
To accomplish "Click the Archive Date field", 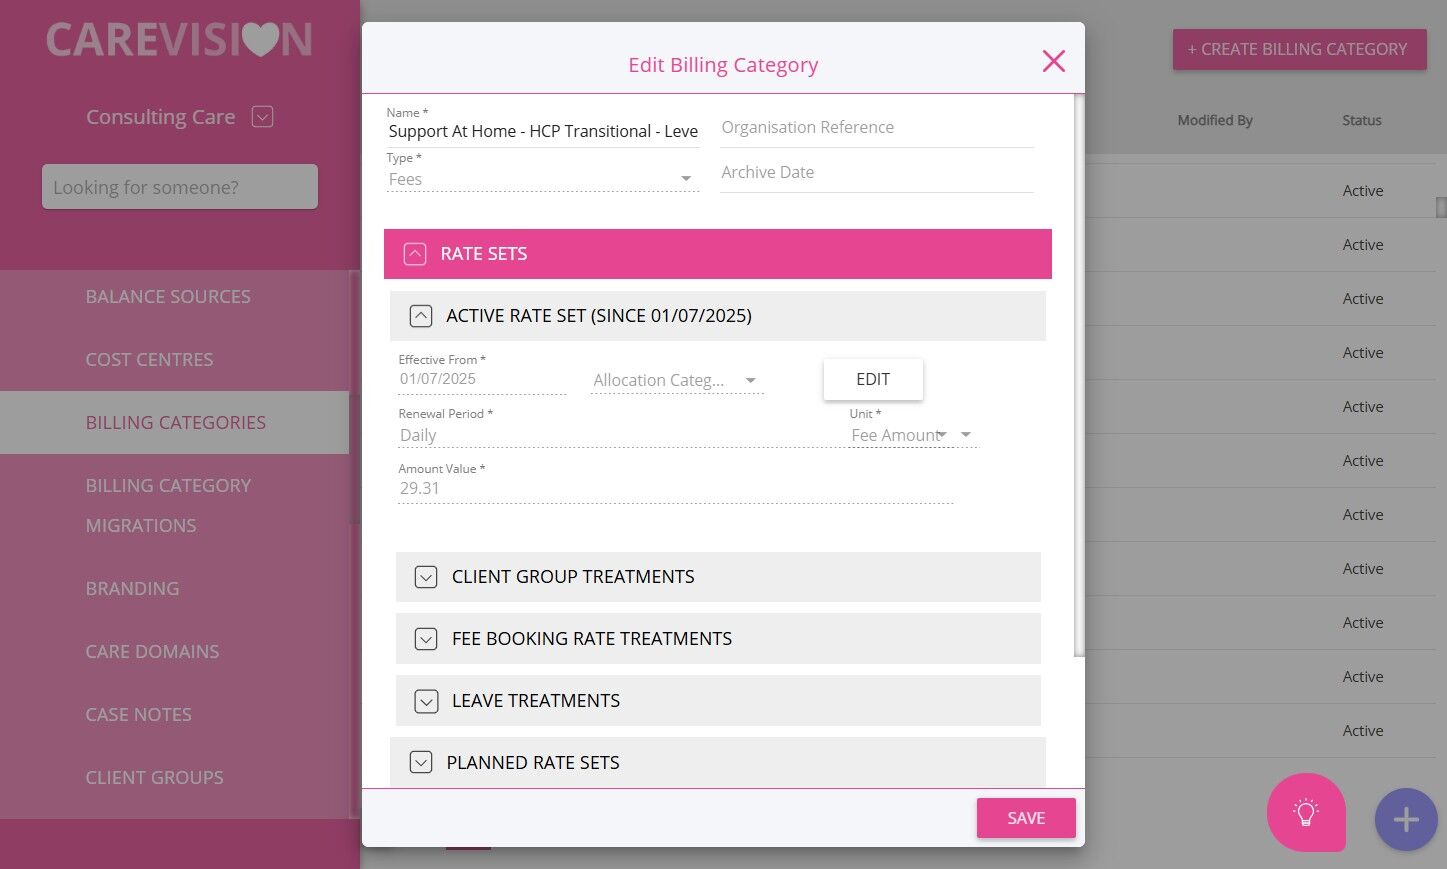I will pos(877,172).
